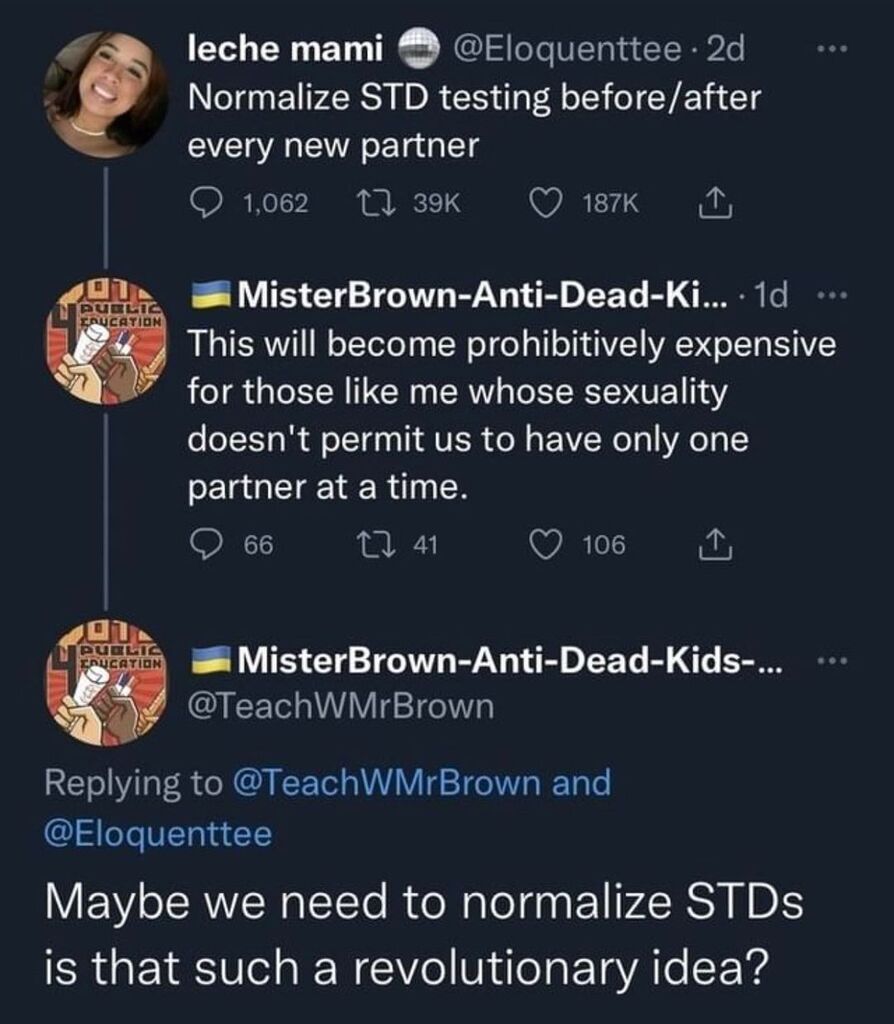Reply to leche mami's tweet
This screenshot has width=894, height=1024.
(206, 204)
